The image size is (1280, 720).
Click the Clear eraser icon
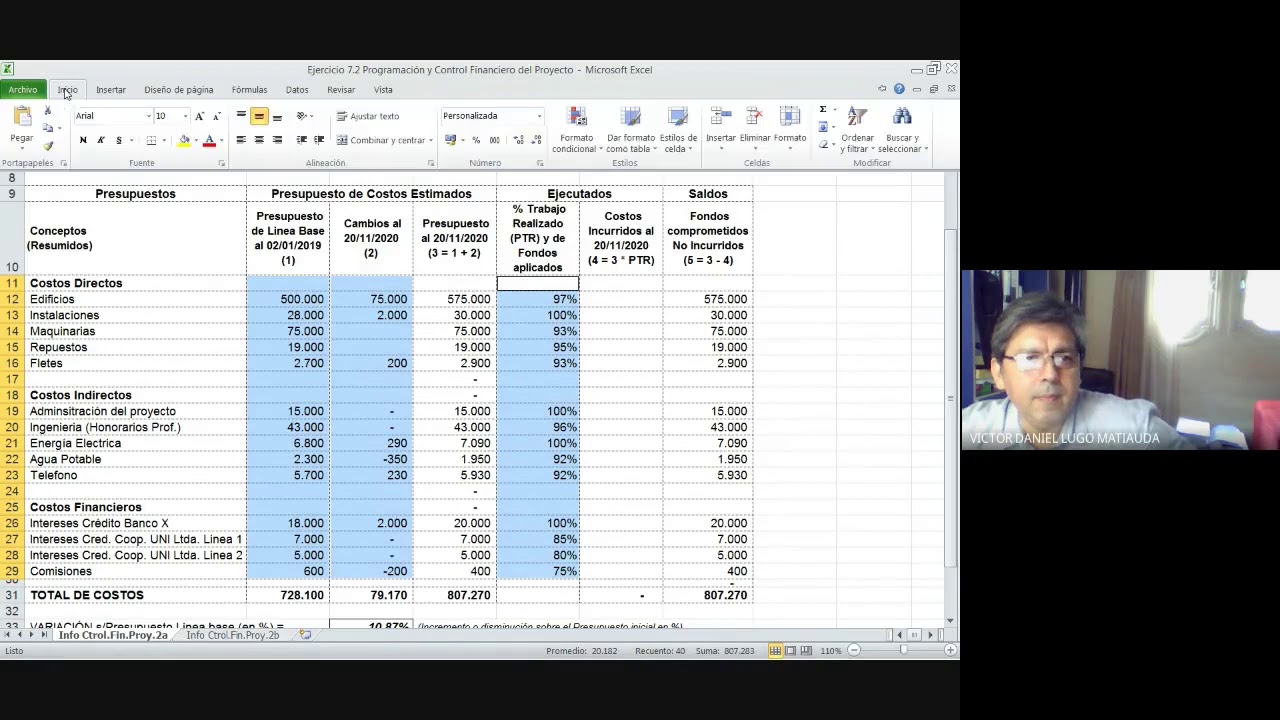pos(822,144)
